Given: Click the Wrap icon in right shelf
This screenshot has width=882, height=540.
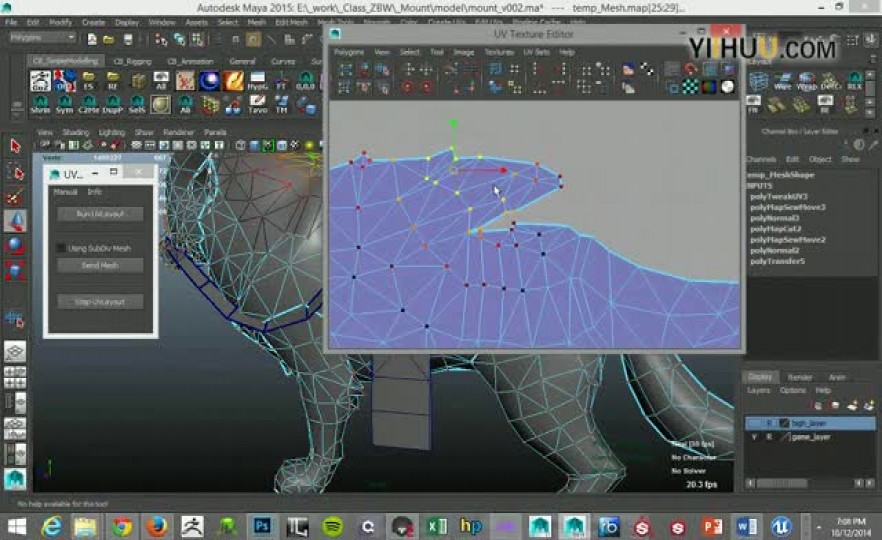Looking at the screenshot, I should (807, 81).
